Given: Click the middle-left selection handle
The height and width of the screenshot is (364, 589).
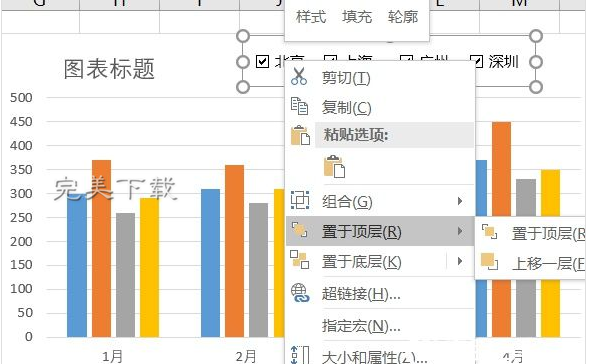Looking at the screenshot, I should coord(243,62).
